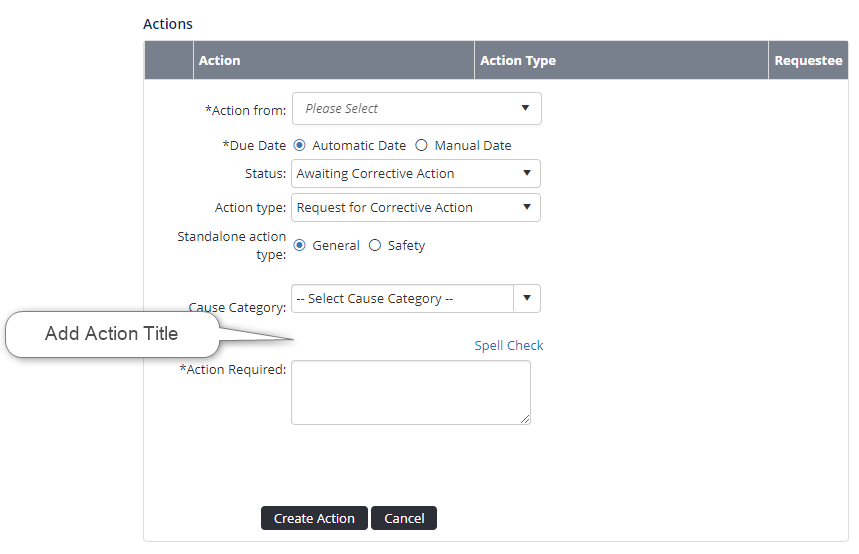Image resolution: width=859 pixels, height=554 pixels.
Task: Select General standalone action type
Action: (x=300, y=245)
